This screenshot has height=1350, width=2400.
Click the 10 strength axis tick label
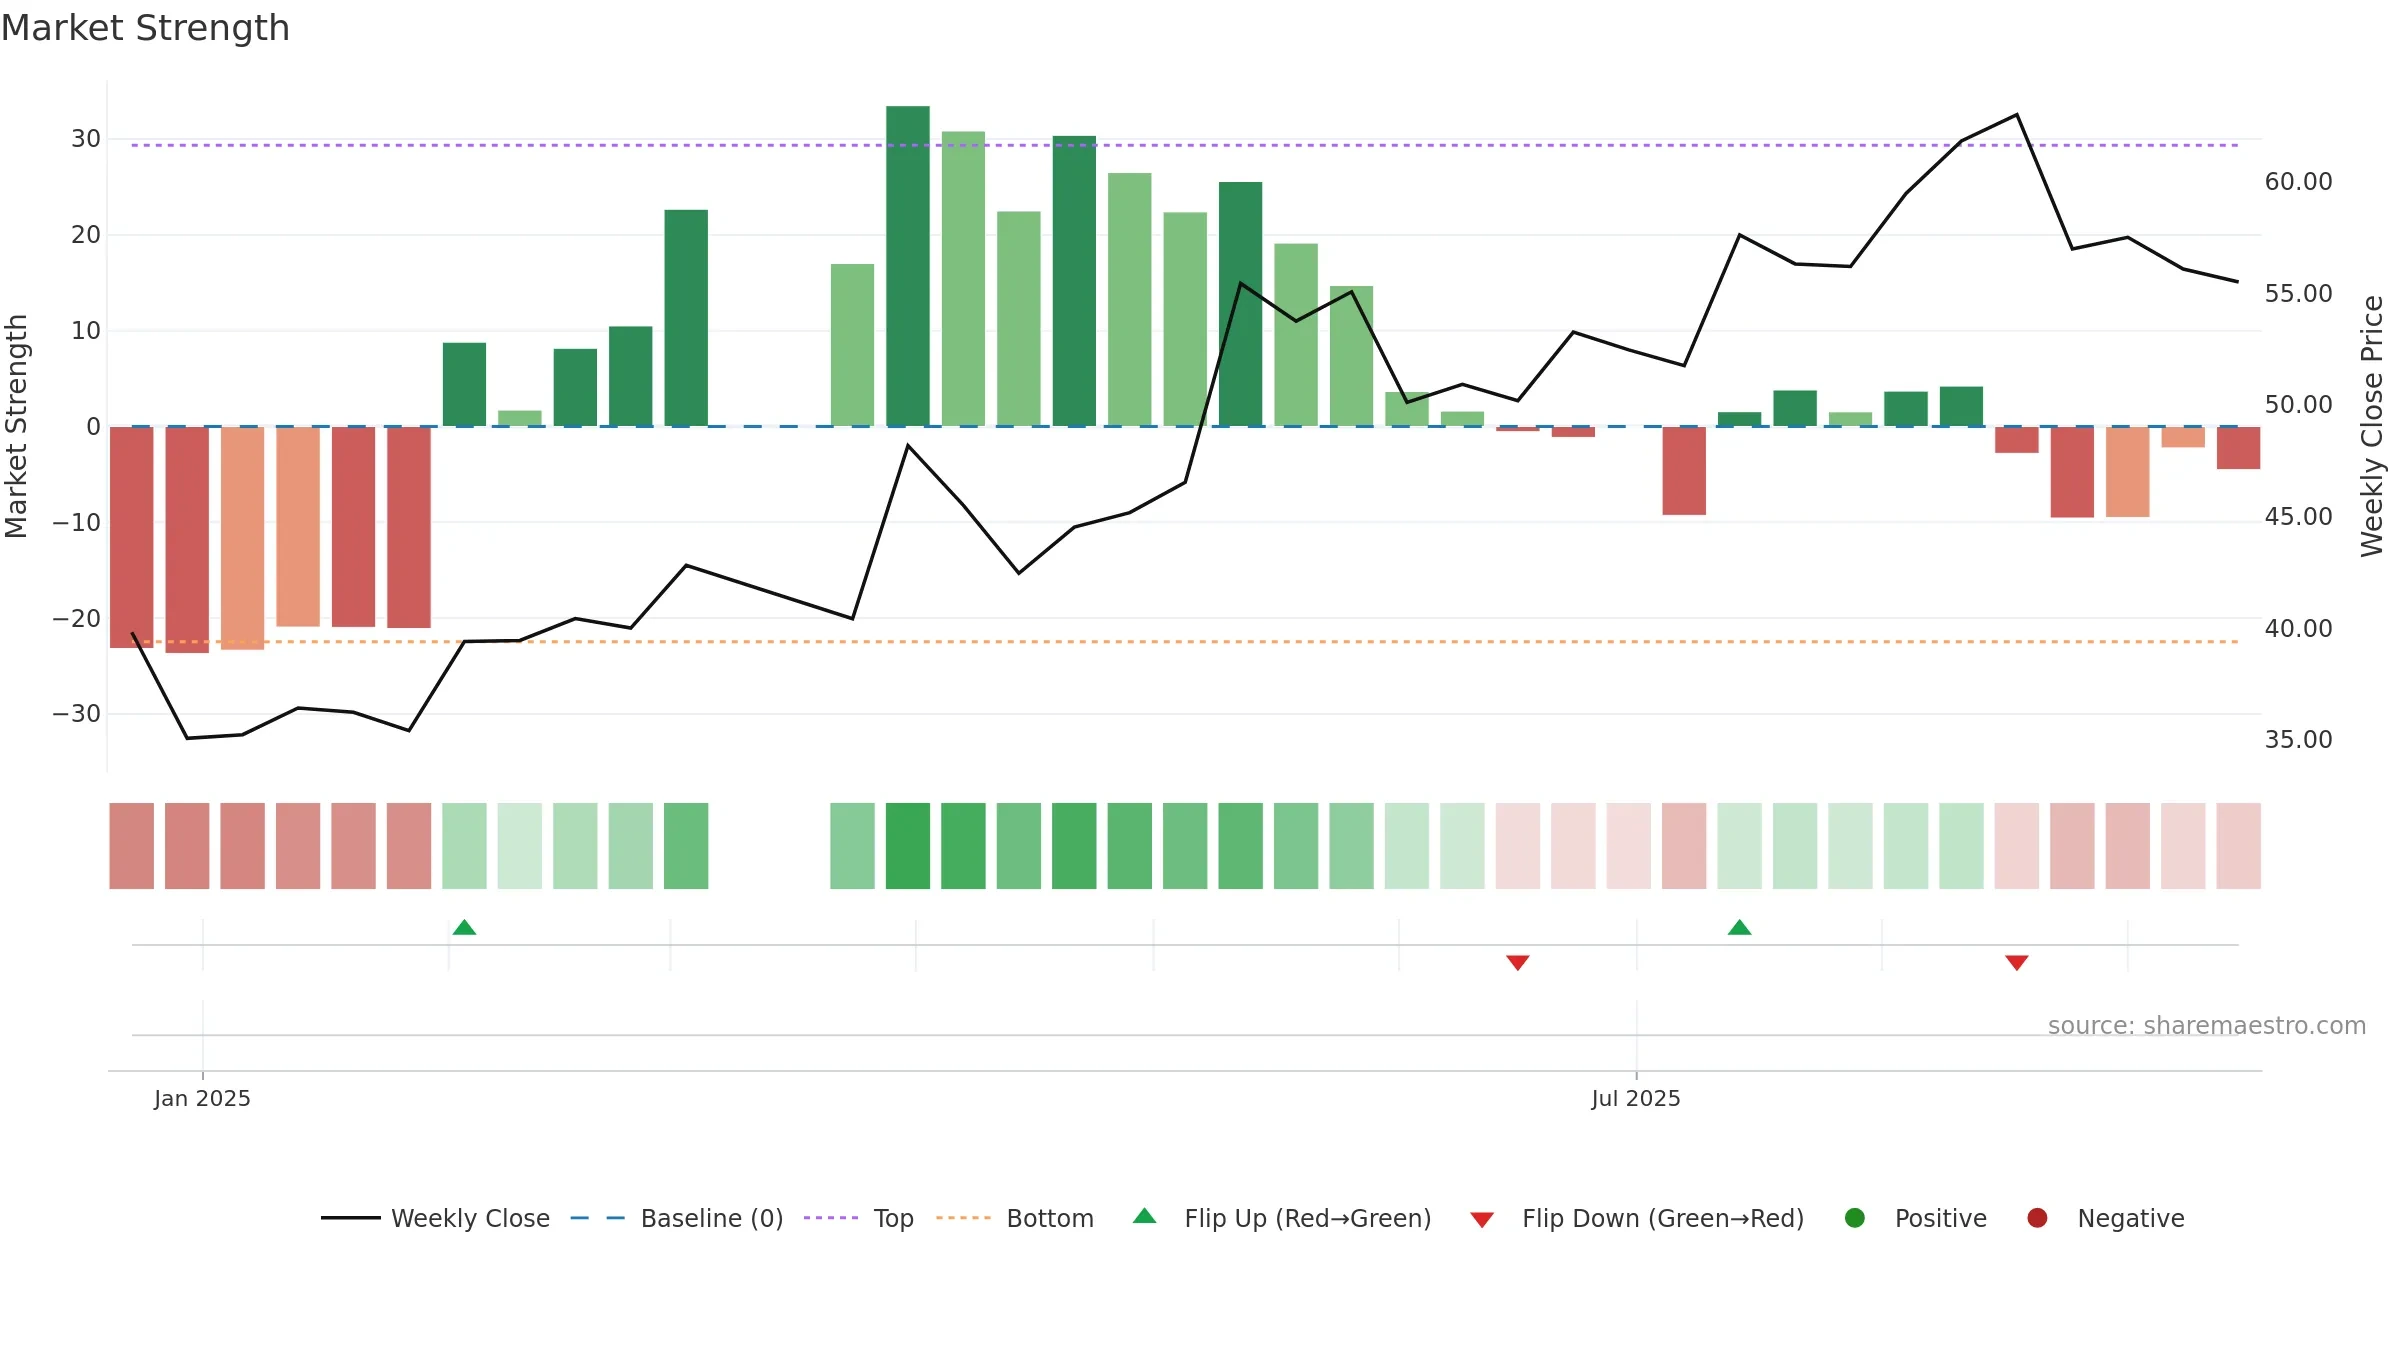(x=86, y=330)
